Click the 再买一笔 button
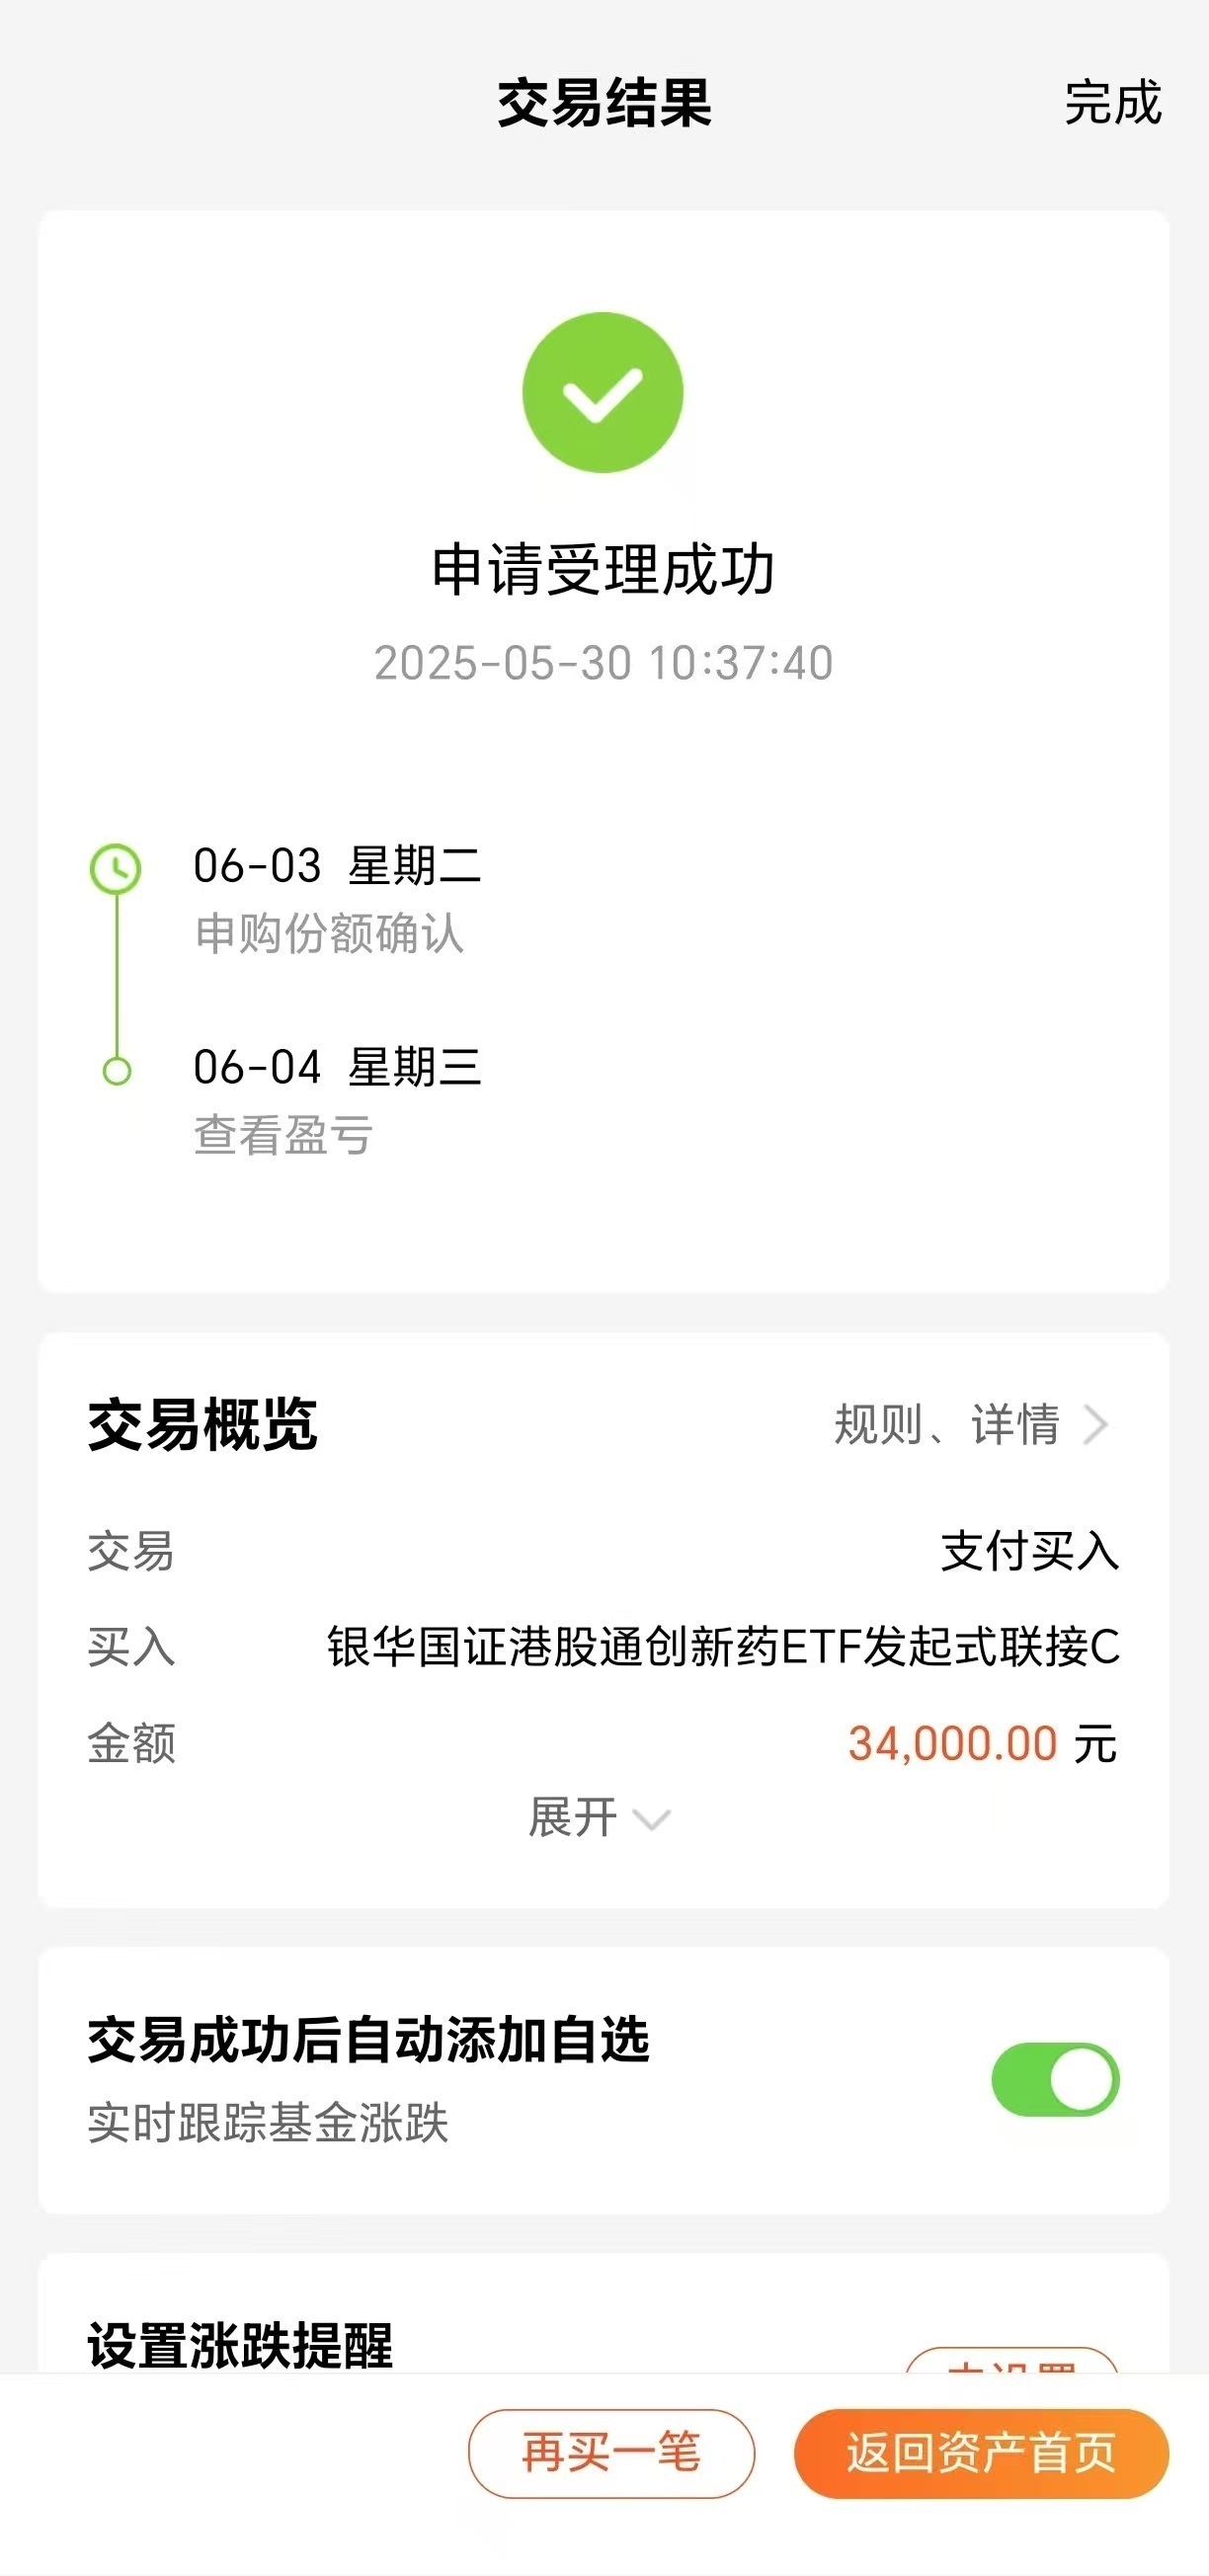 [x=611, y=2453]
